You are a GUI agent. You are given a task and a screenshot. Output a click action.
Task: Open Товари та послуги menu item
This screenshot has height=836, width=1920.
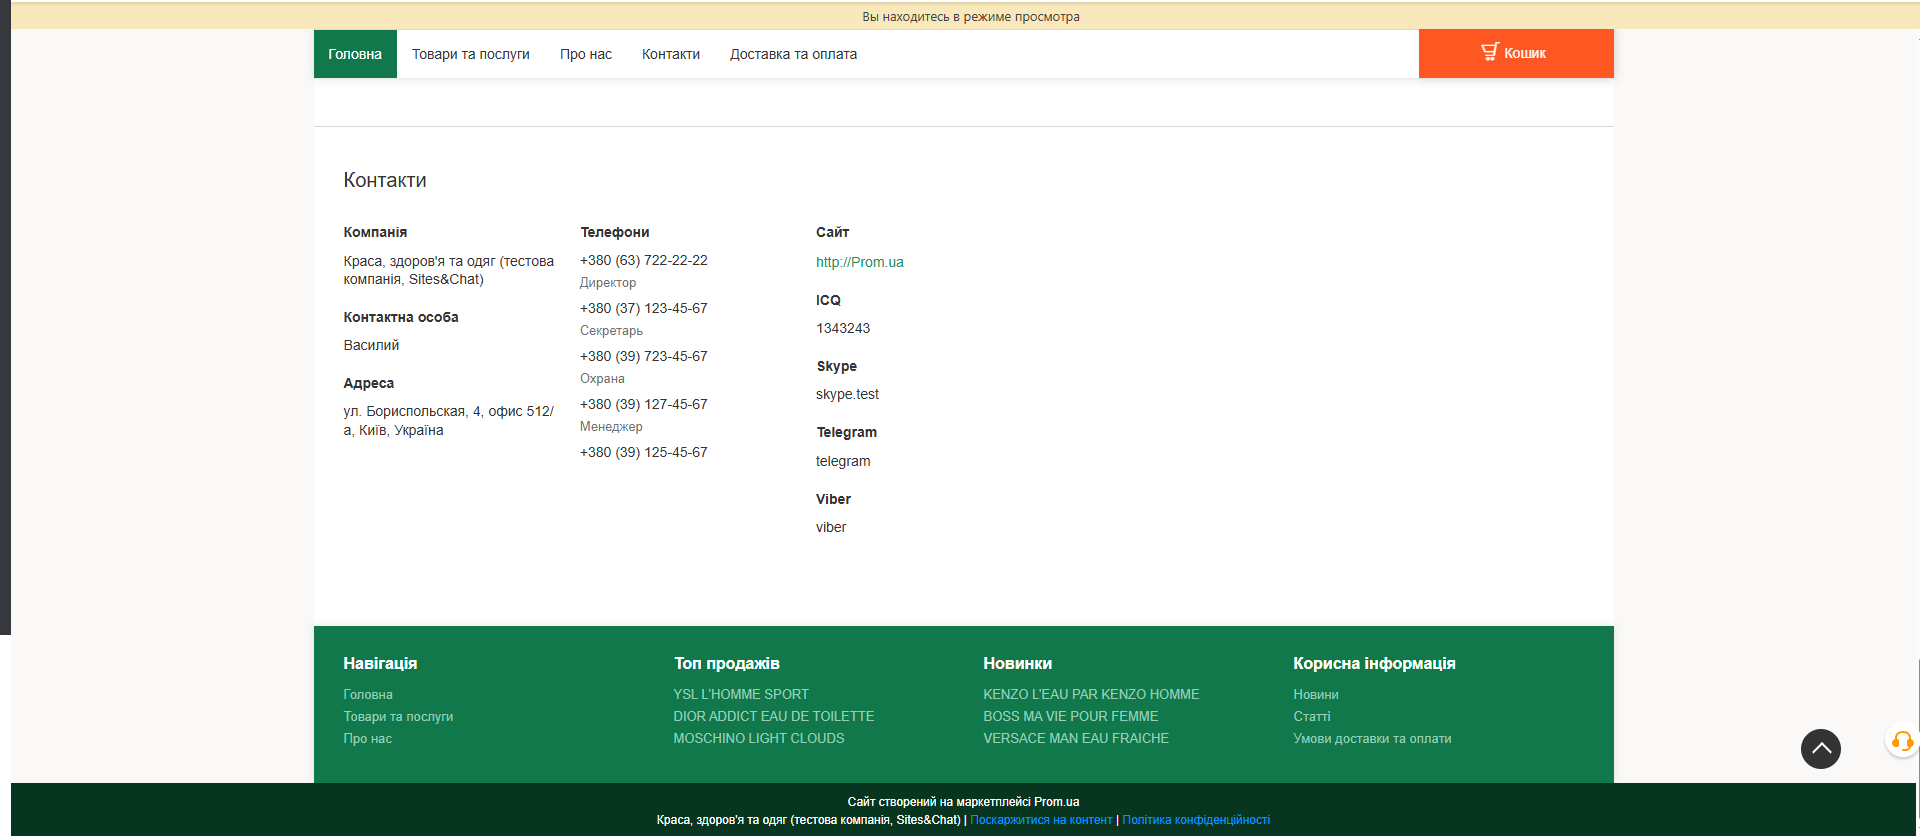click(x=470, y=54)
